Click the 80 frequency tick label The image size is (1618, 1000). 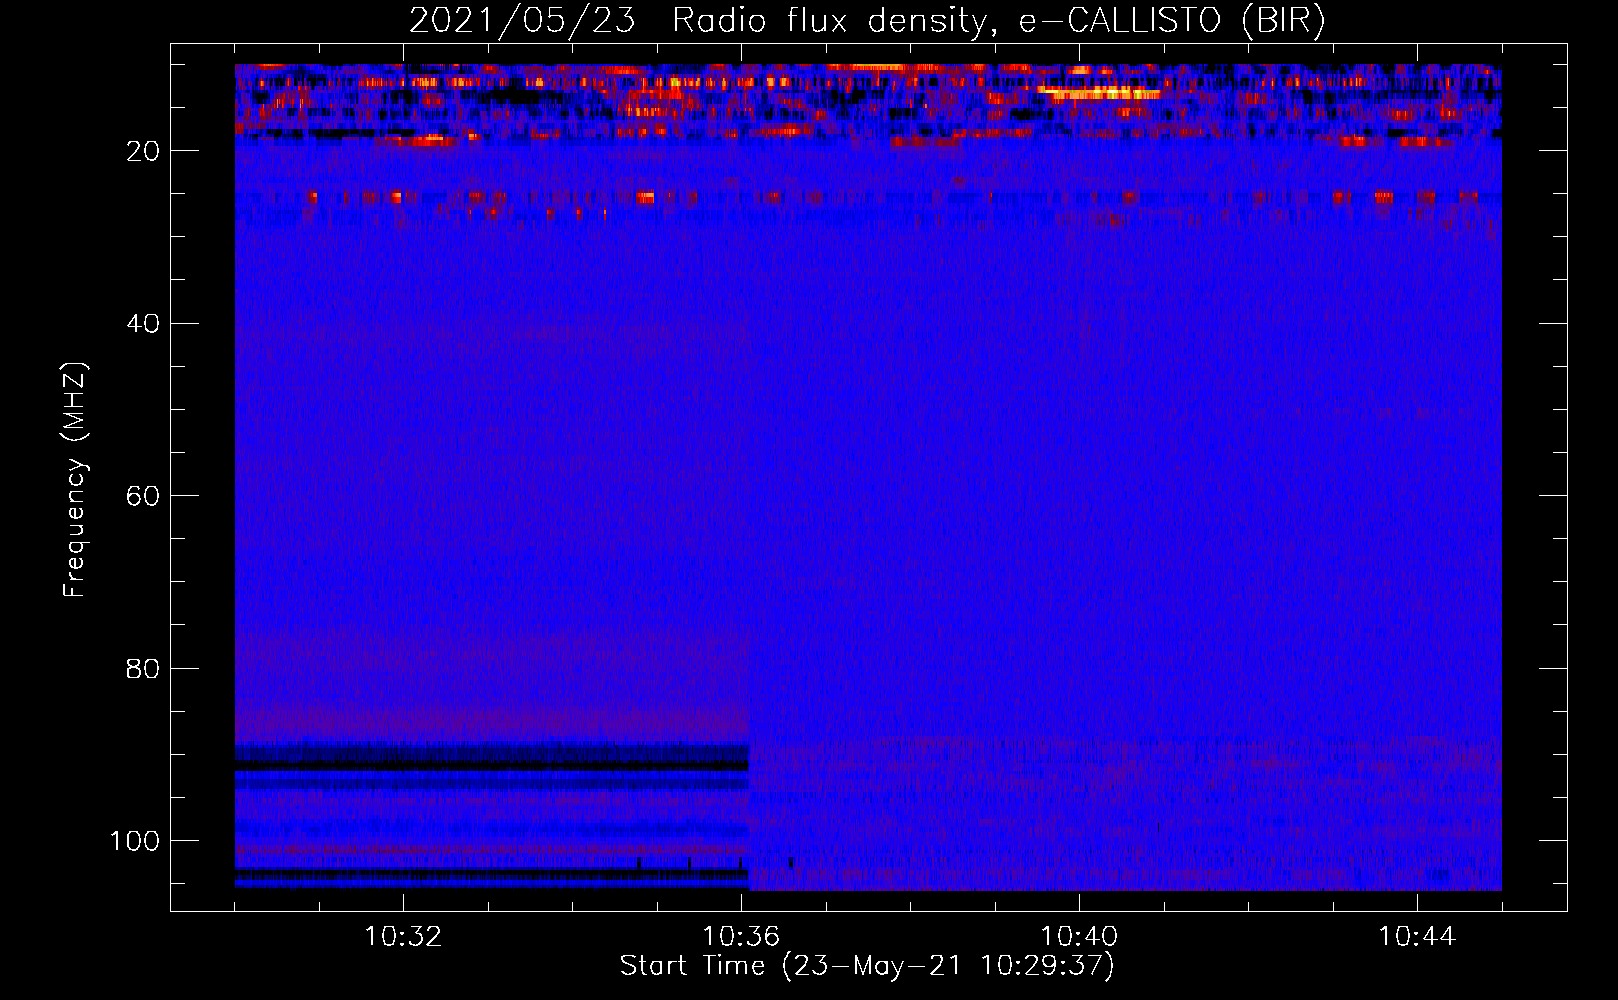144,668
